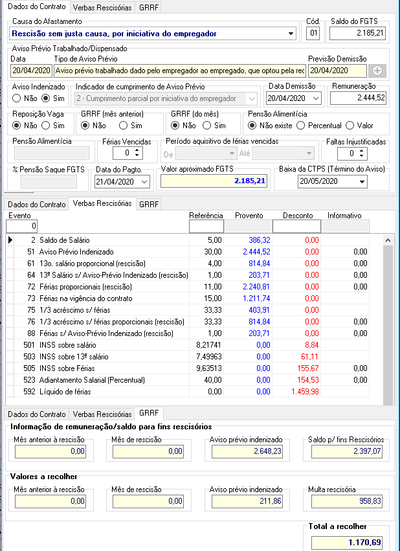Select 13o. salário proporcional (rescisão) row
The height and width of the screenshot is (551, 400).
pos(188,263)
